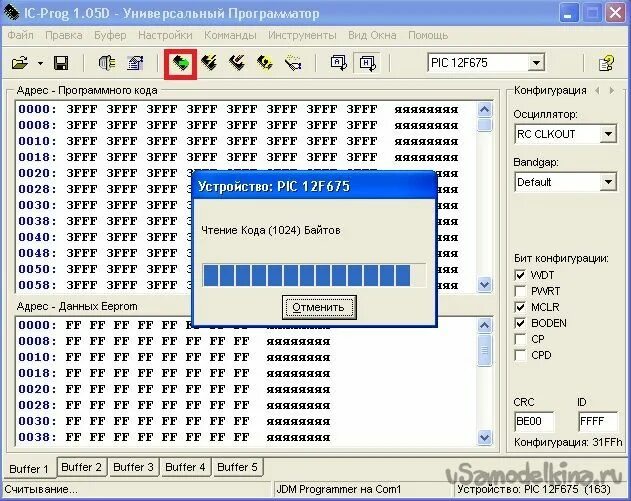The image size is (631, 501).
Task: Switch to Buffer 4 tab
Action: pos(186,467)
